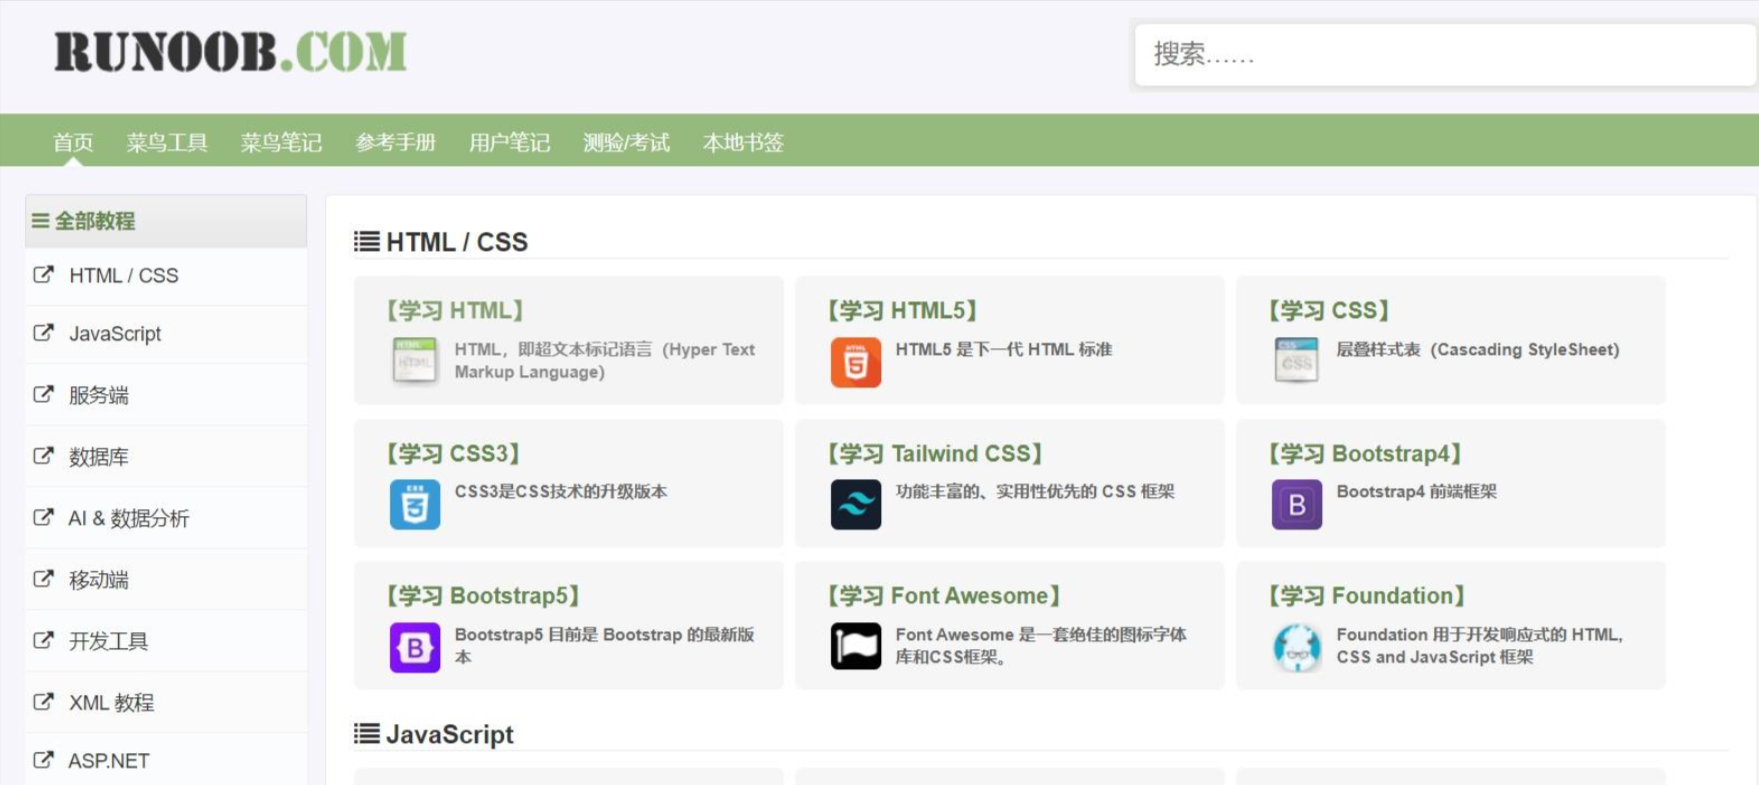Open 测验/考试 navigation item
The width and height of the screenshot is (1759, 785).
pos(626,142)
